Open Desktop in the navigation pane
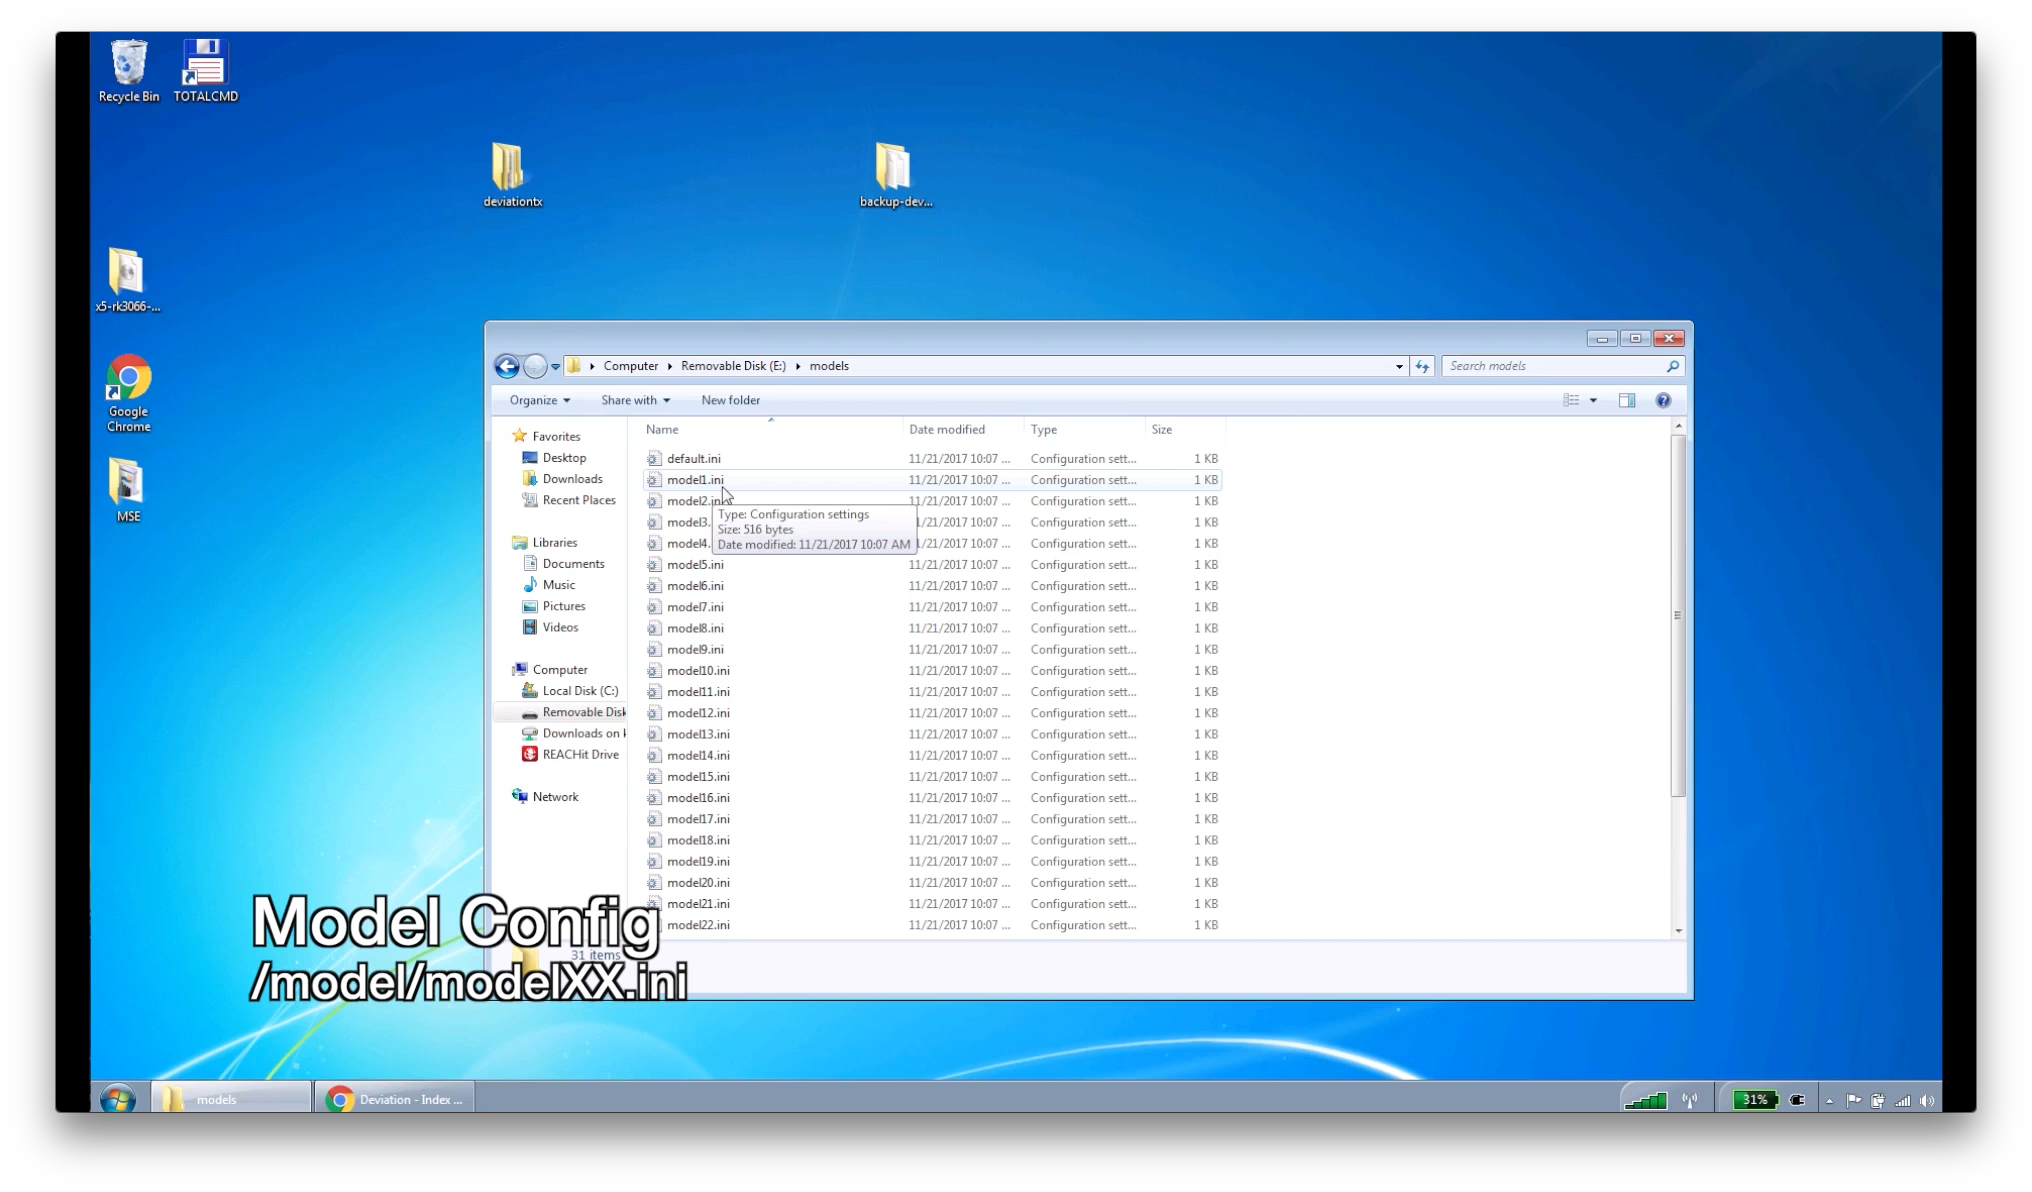Viewport: 2032px width, 1192px height. (x=564, y=458)
